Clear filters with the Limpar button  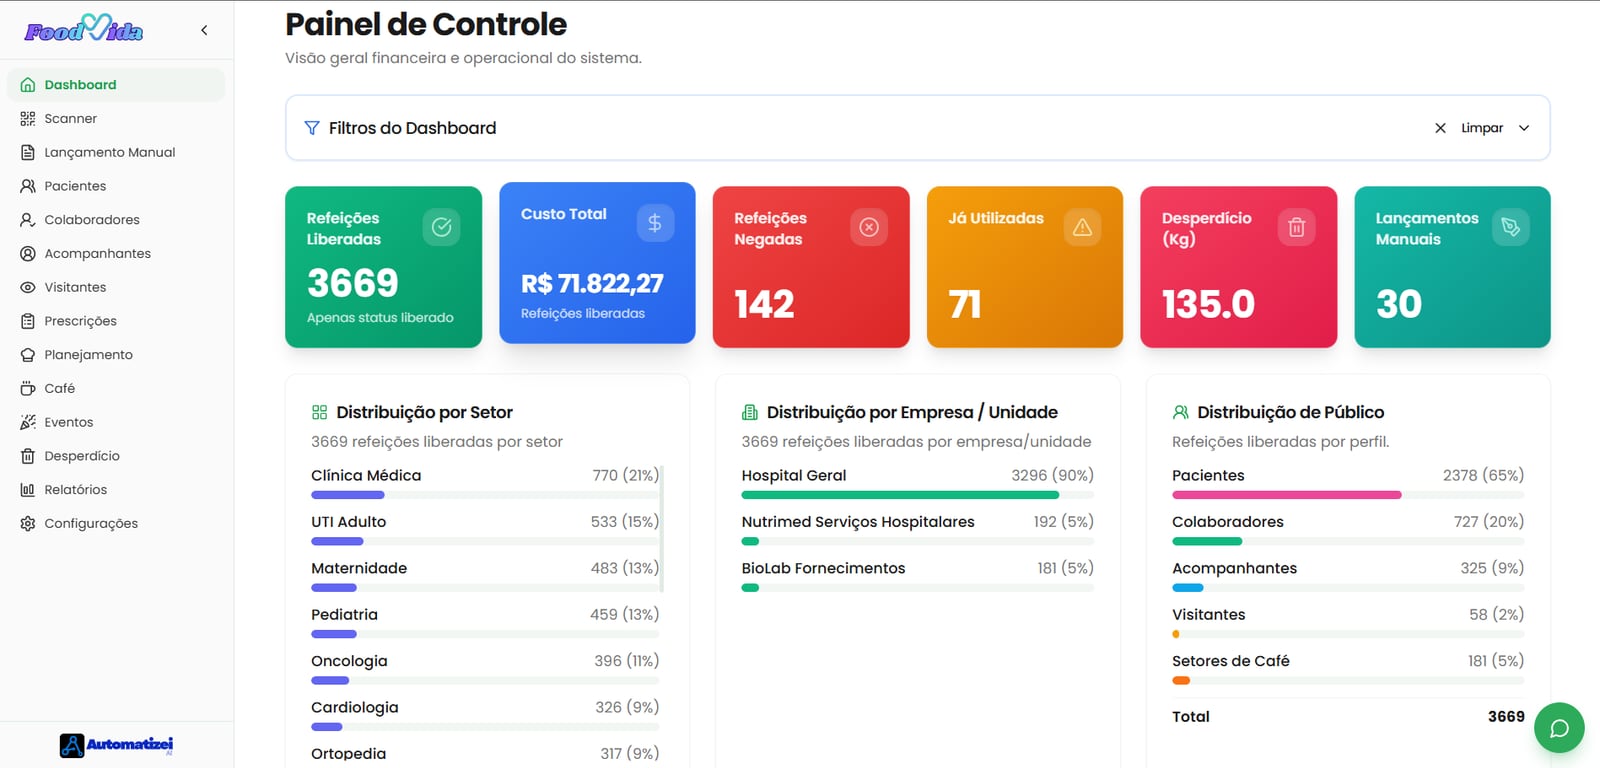click(1469, 128)
